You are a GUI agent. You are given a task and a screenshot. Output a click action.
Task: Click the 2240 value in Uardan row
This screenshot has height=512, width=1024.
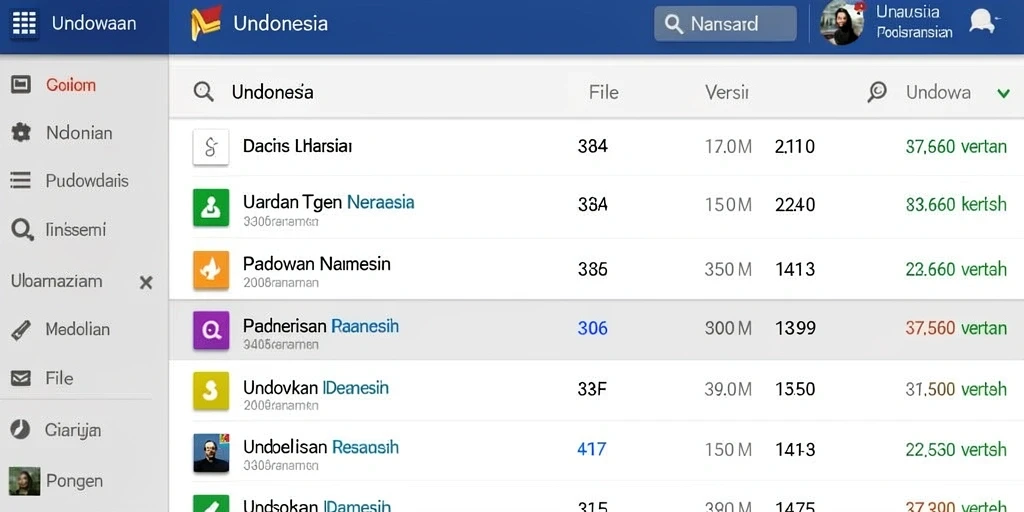pos(795,204)
